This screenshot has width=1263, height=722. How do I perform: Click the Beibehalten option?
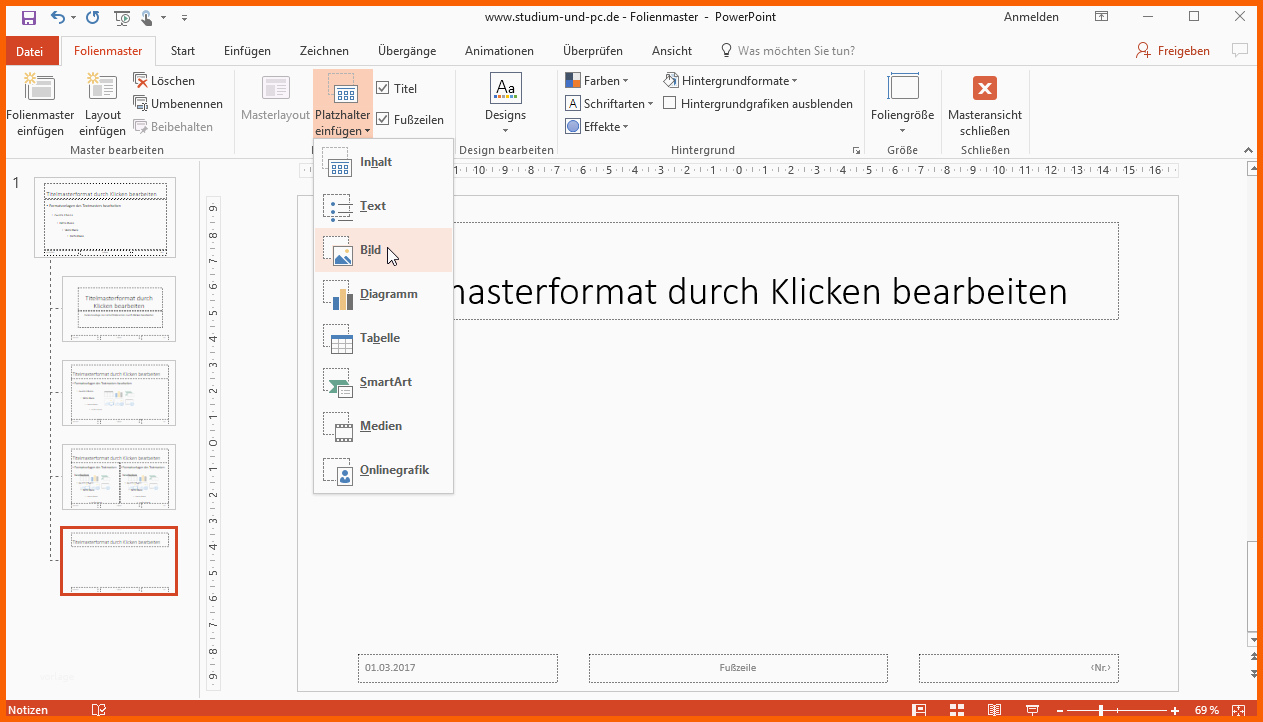click(173, 126)
